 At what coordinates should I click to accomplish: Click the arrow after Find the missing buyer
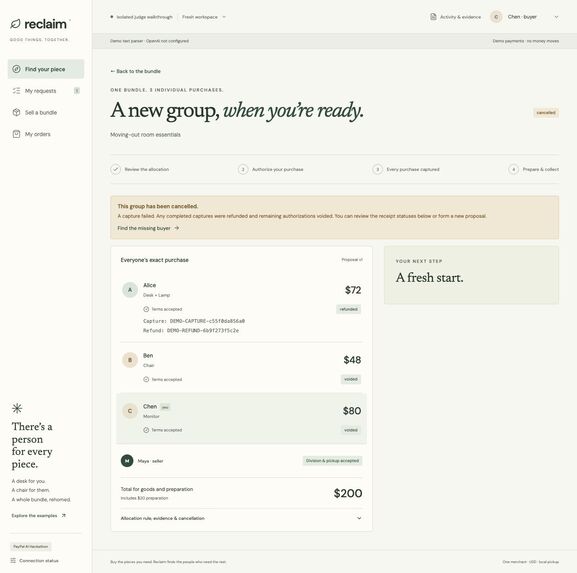[177, 228]
